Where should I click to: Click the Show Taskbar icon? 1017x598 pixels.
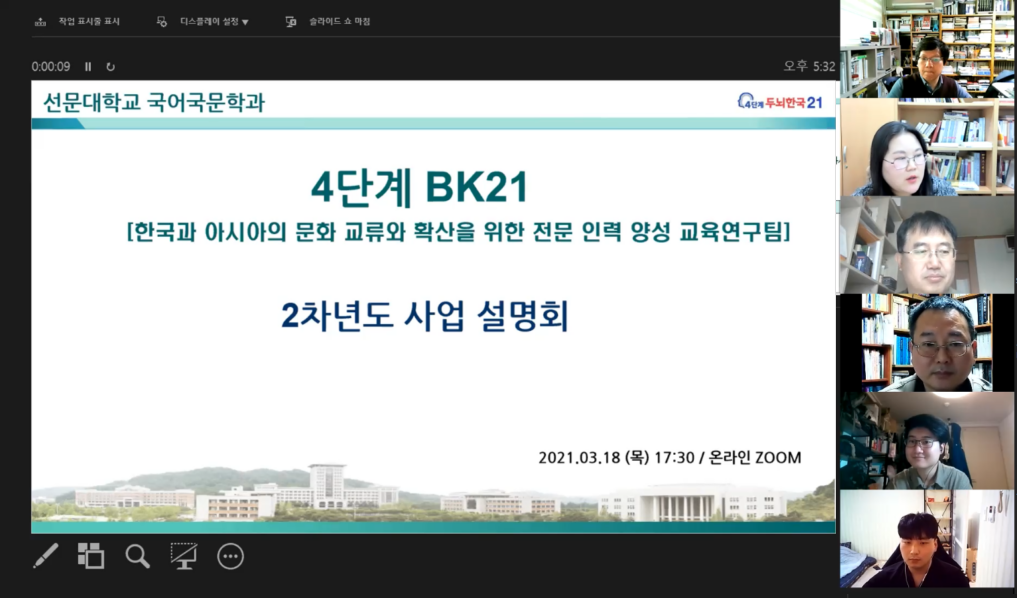(40, 21)
